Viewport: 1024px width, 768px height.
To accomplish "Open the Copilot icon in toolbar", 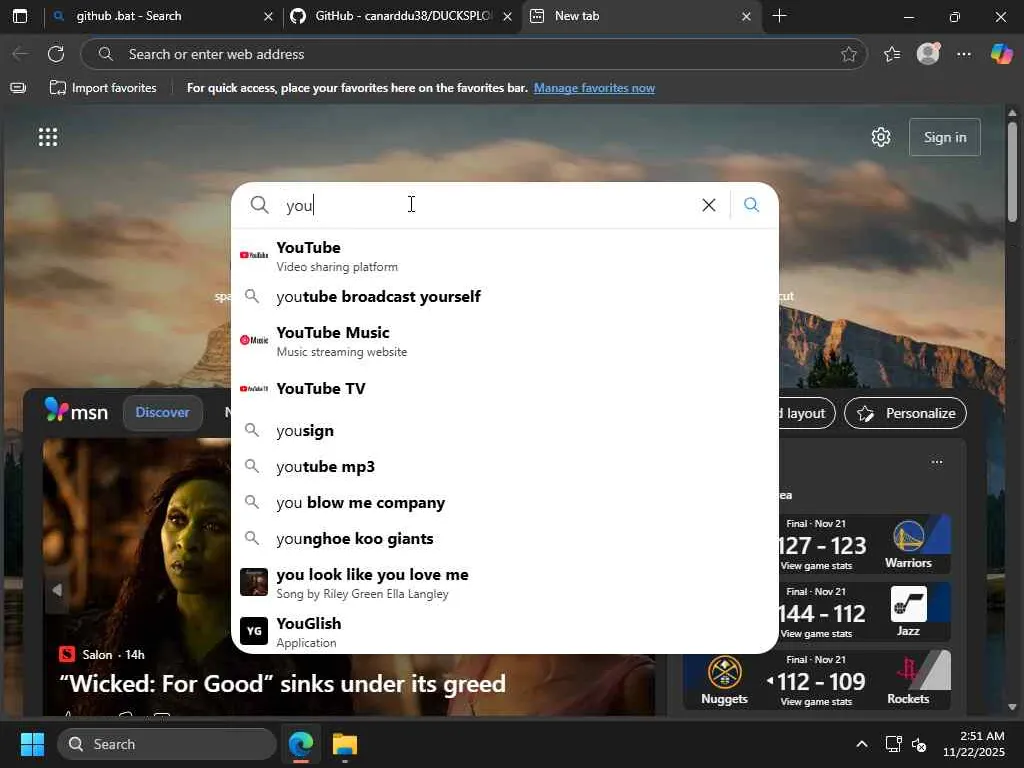I will pyautogui.click(x=1001, y=54).
